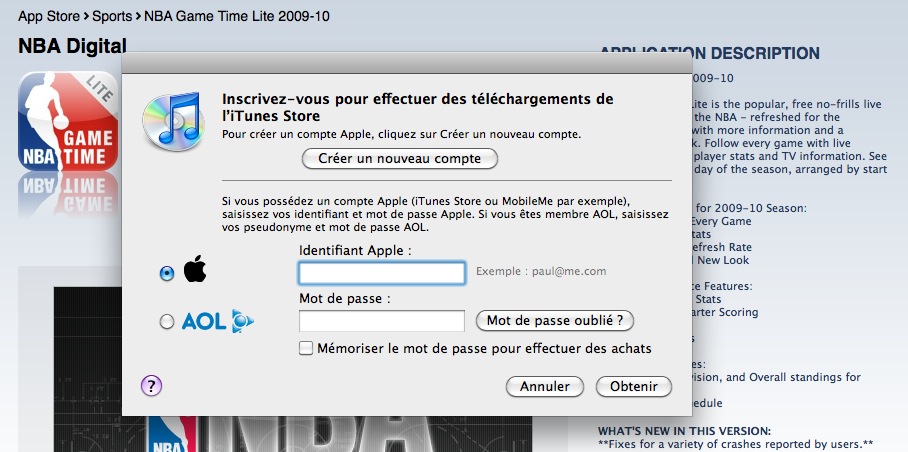Click the AOL logo

coord(218,321)
